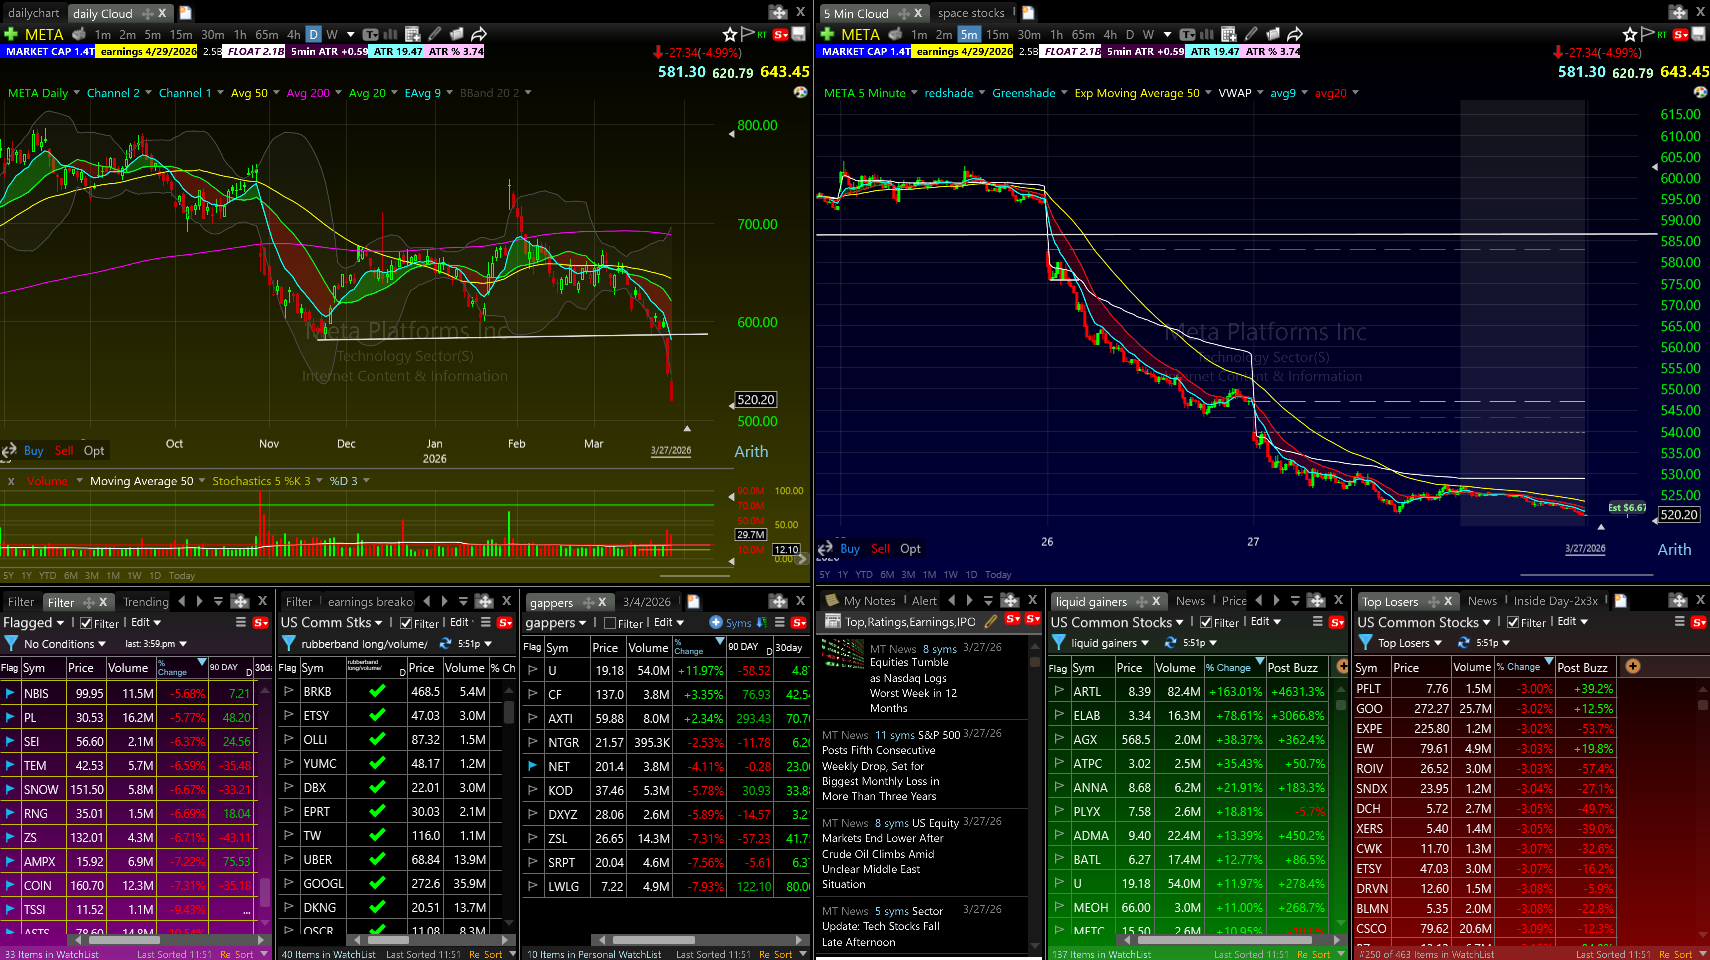Click the drawing tools pencil on daily chart
This screenshot has height=960, width=1710.
[434, 34]
